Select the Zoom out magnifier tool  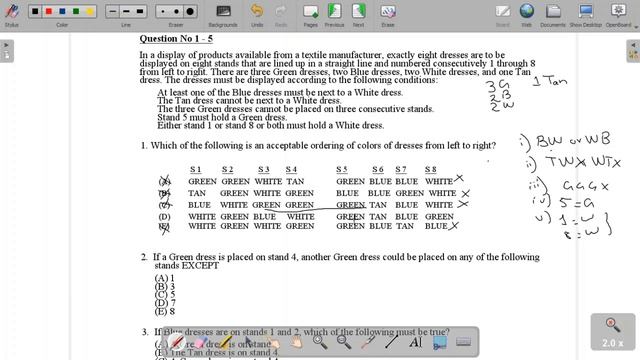point(344,342)
